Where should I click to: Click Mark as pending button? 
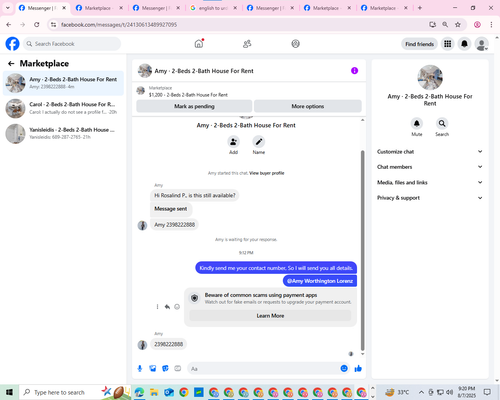point(194,106)
